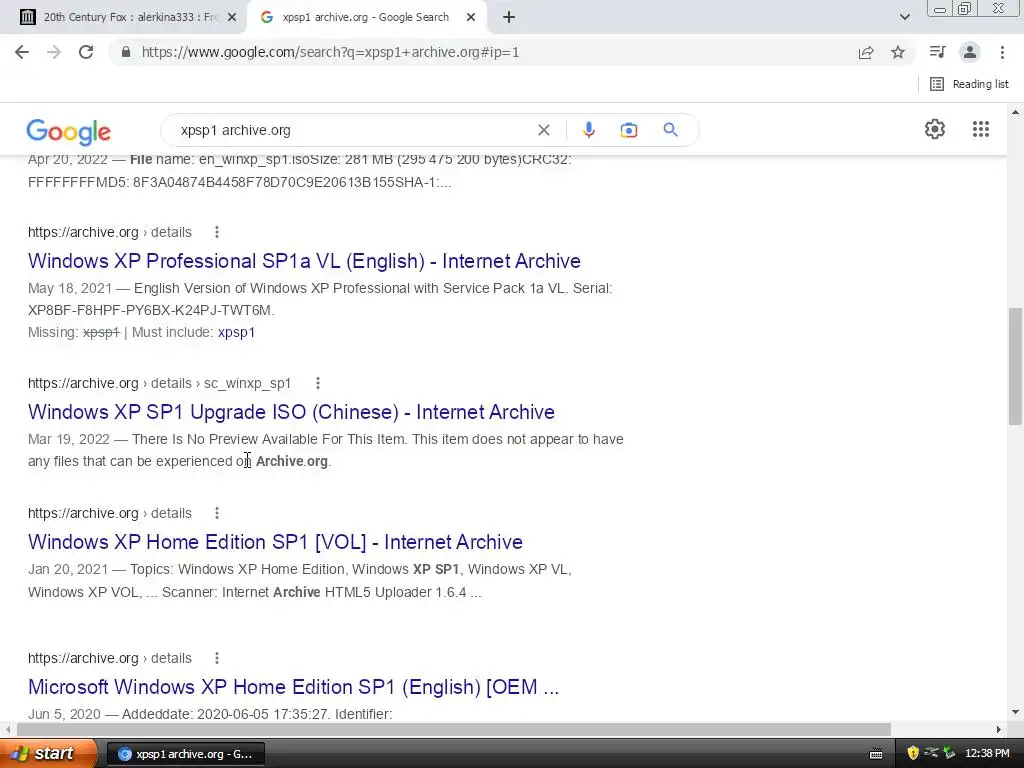Open the Chrome three-dot menu

1002,52
